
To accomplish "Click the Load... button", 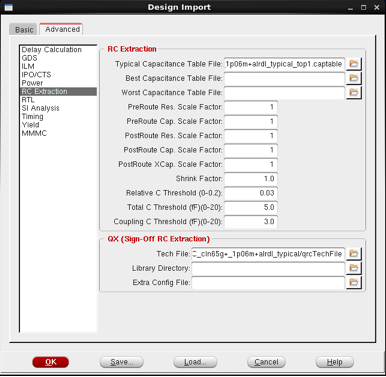I will (195, 362).
